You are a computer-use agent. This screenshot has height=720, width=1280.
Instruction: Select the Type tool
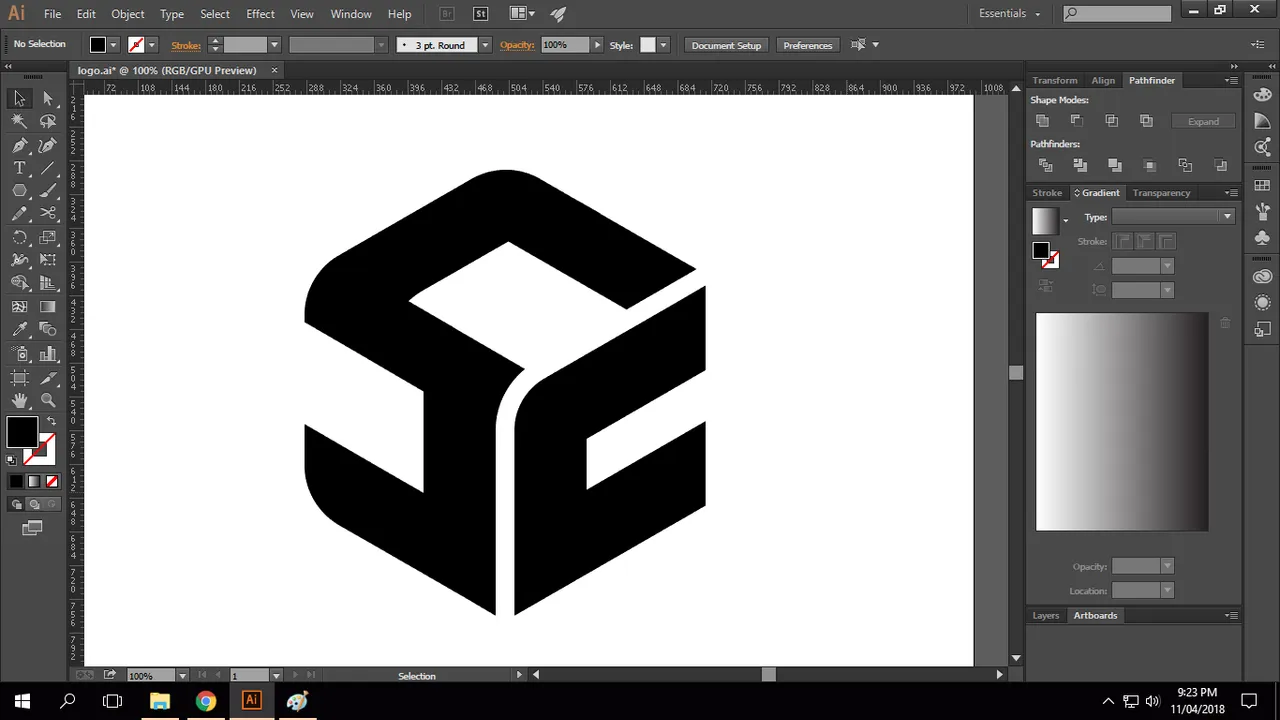19,168
